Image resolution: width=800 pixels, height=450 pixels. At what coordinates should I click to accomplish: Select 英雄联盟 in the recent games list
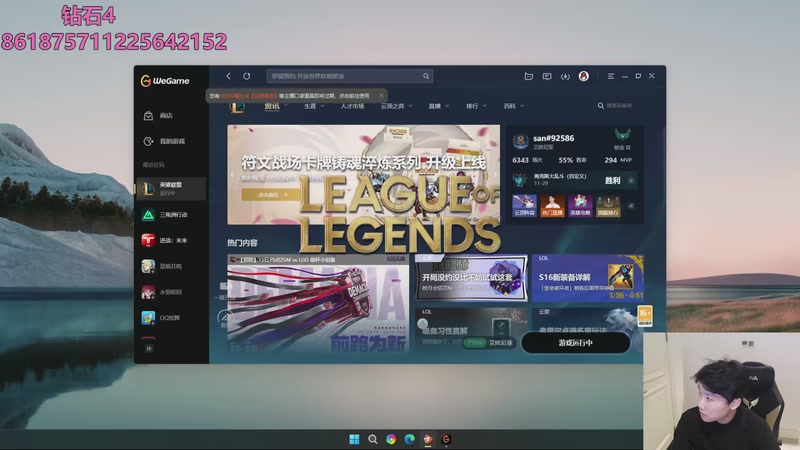[170, 189]
